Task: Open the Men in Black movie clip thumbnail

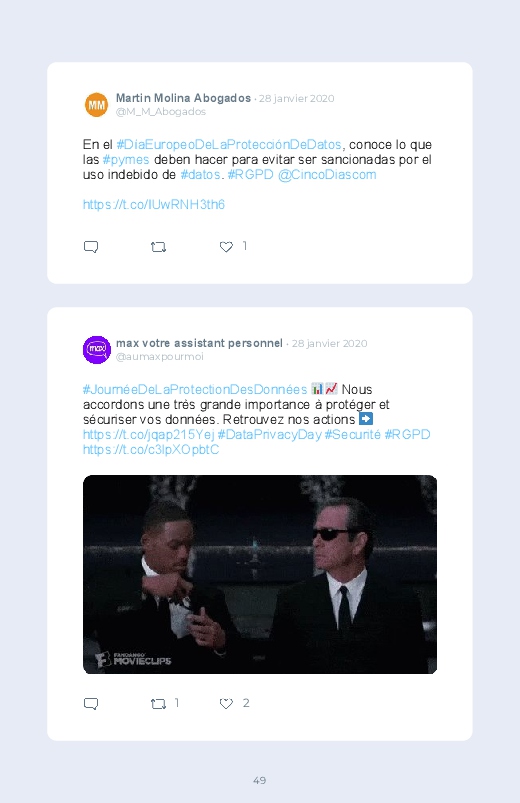Action: click(x=260, y=575)
